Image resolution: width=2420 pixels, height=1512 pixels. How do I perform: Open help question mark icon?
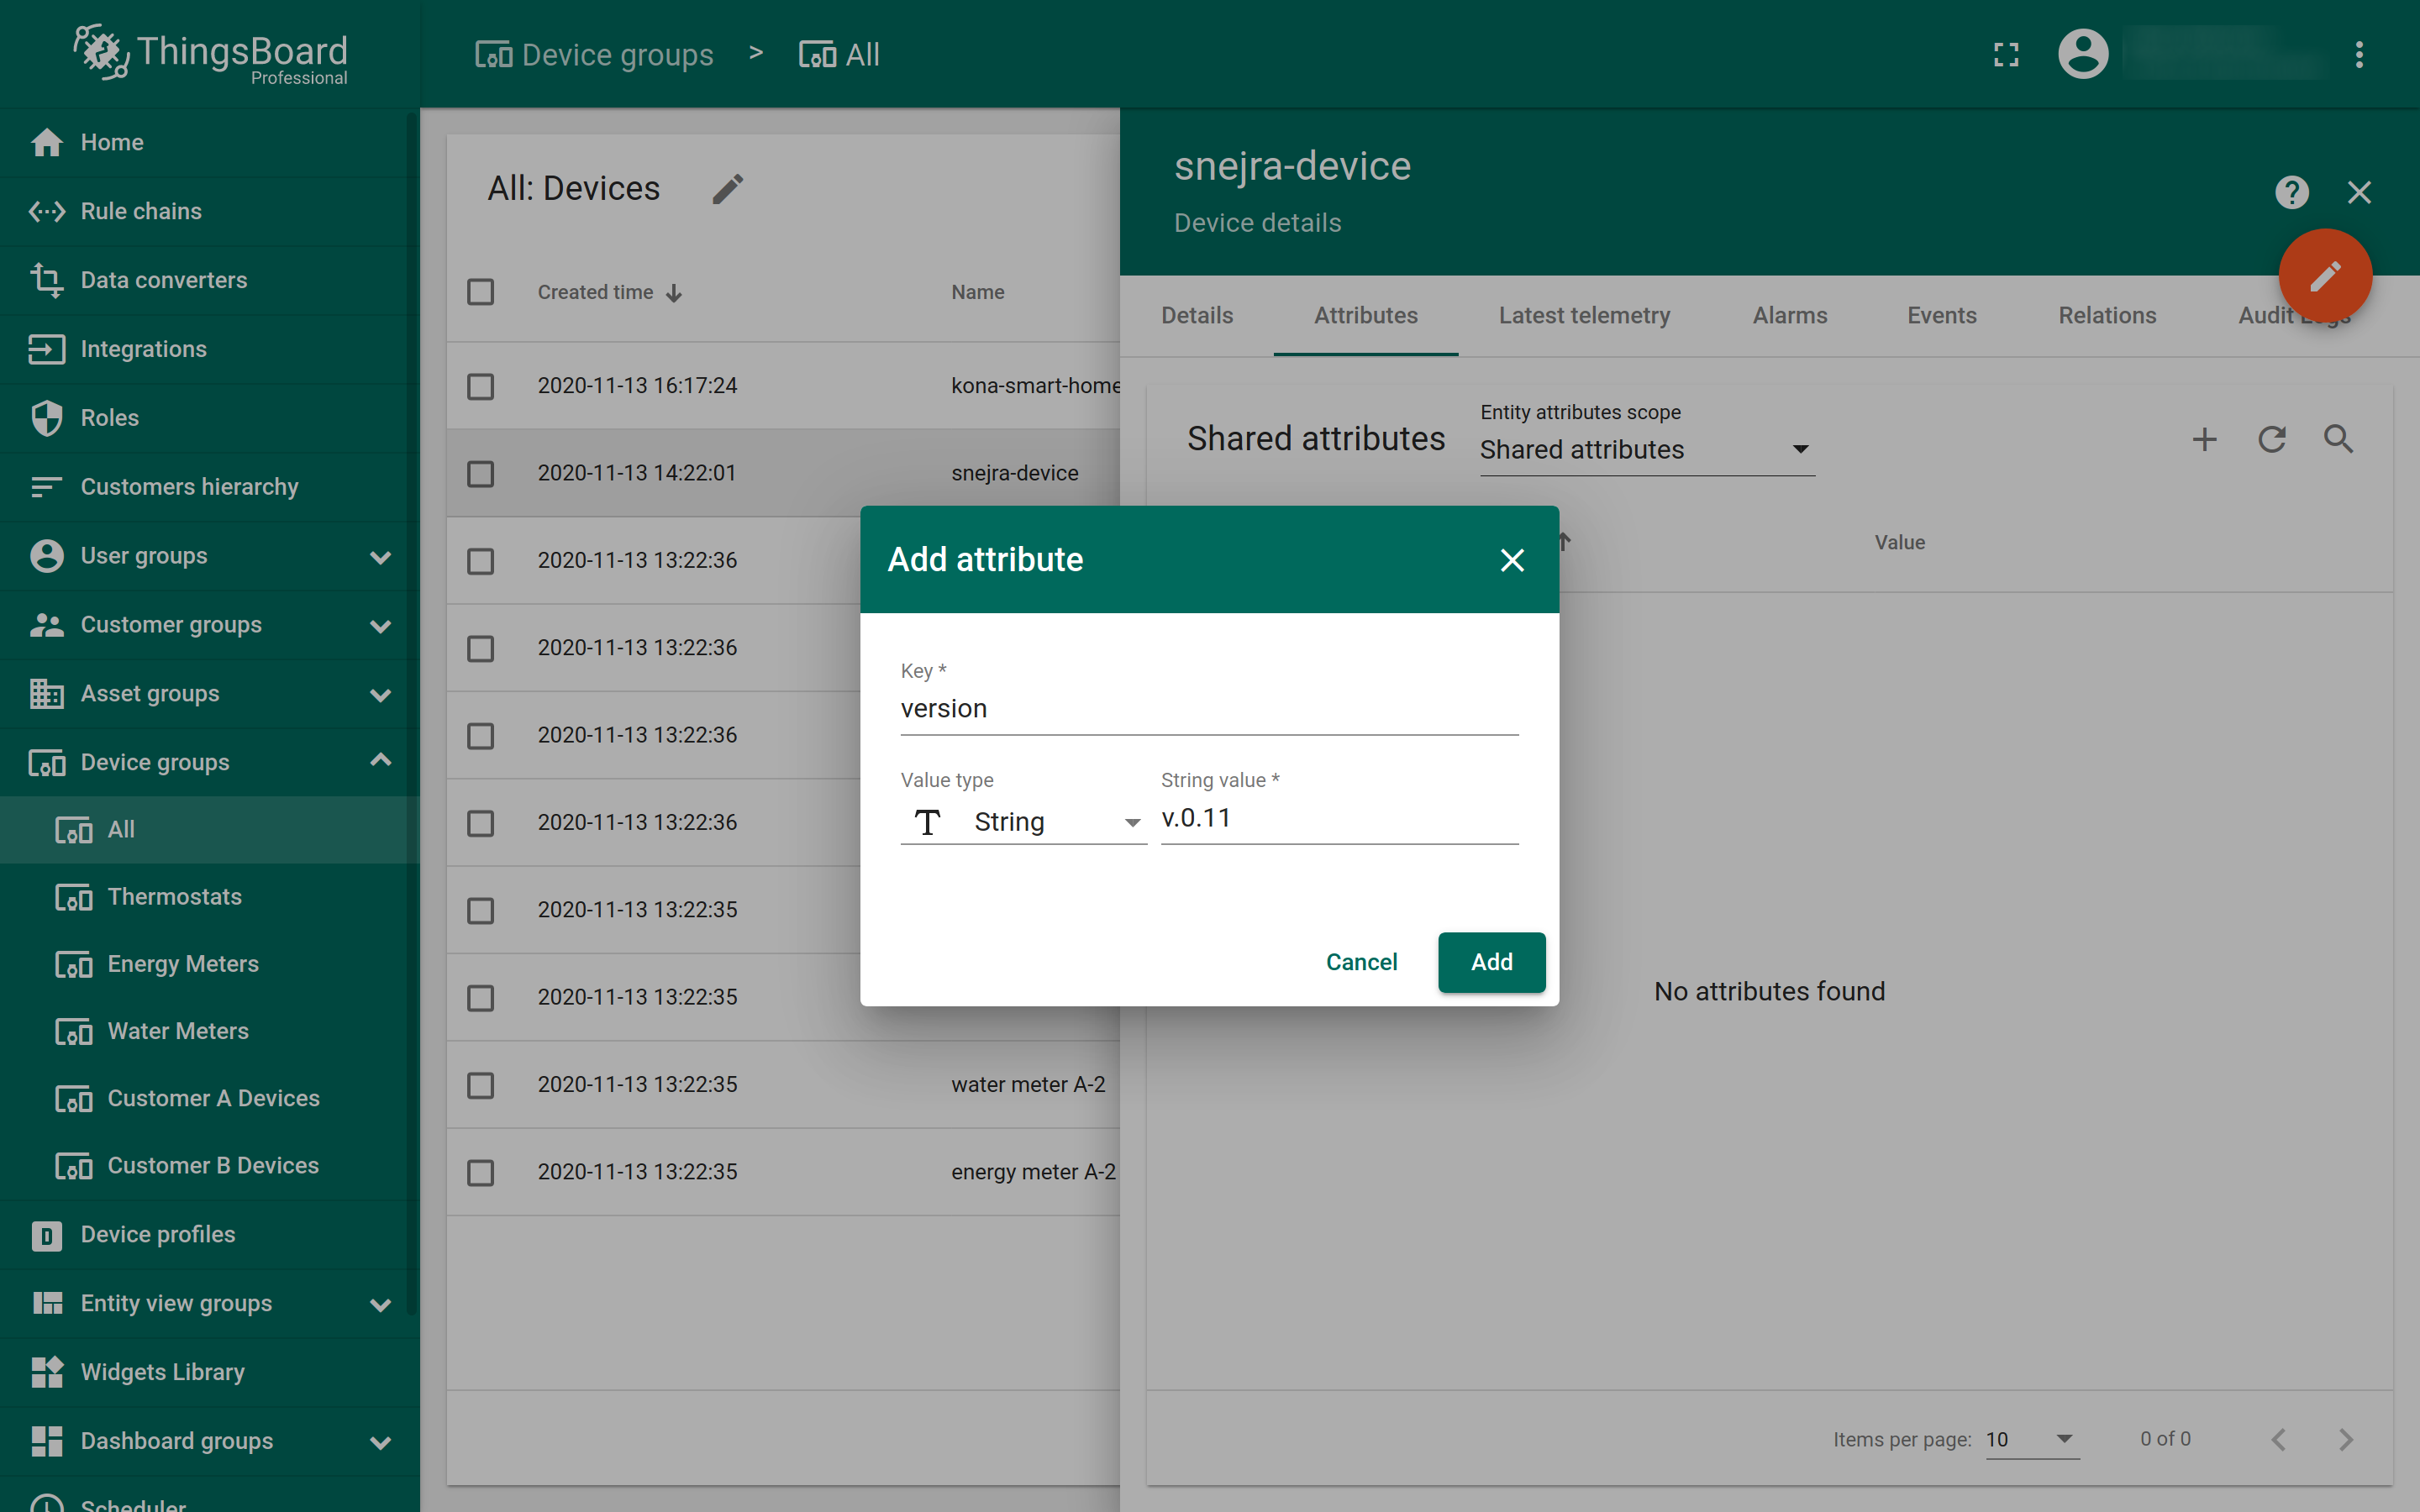coord(2292,192)
